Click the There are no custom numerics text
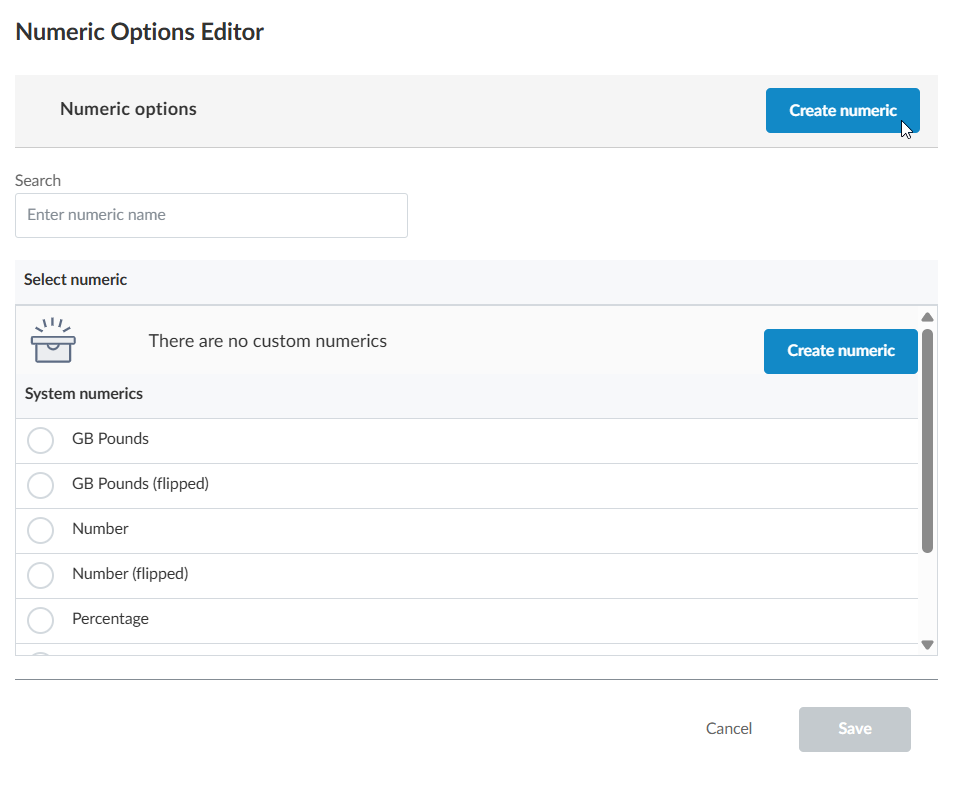The width and height of the screenshot is (958, 785). pyautogui.click(x=267, y=341)
